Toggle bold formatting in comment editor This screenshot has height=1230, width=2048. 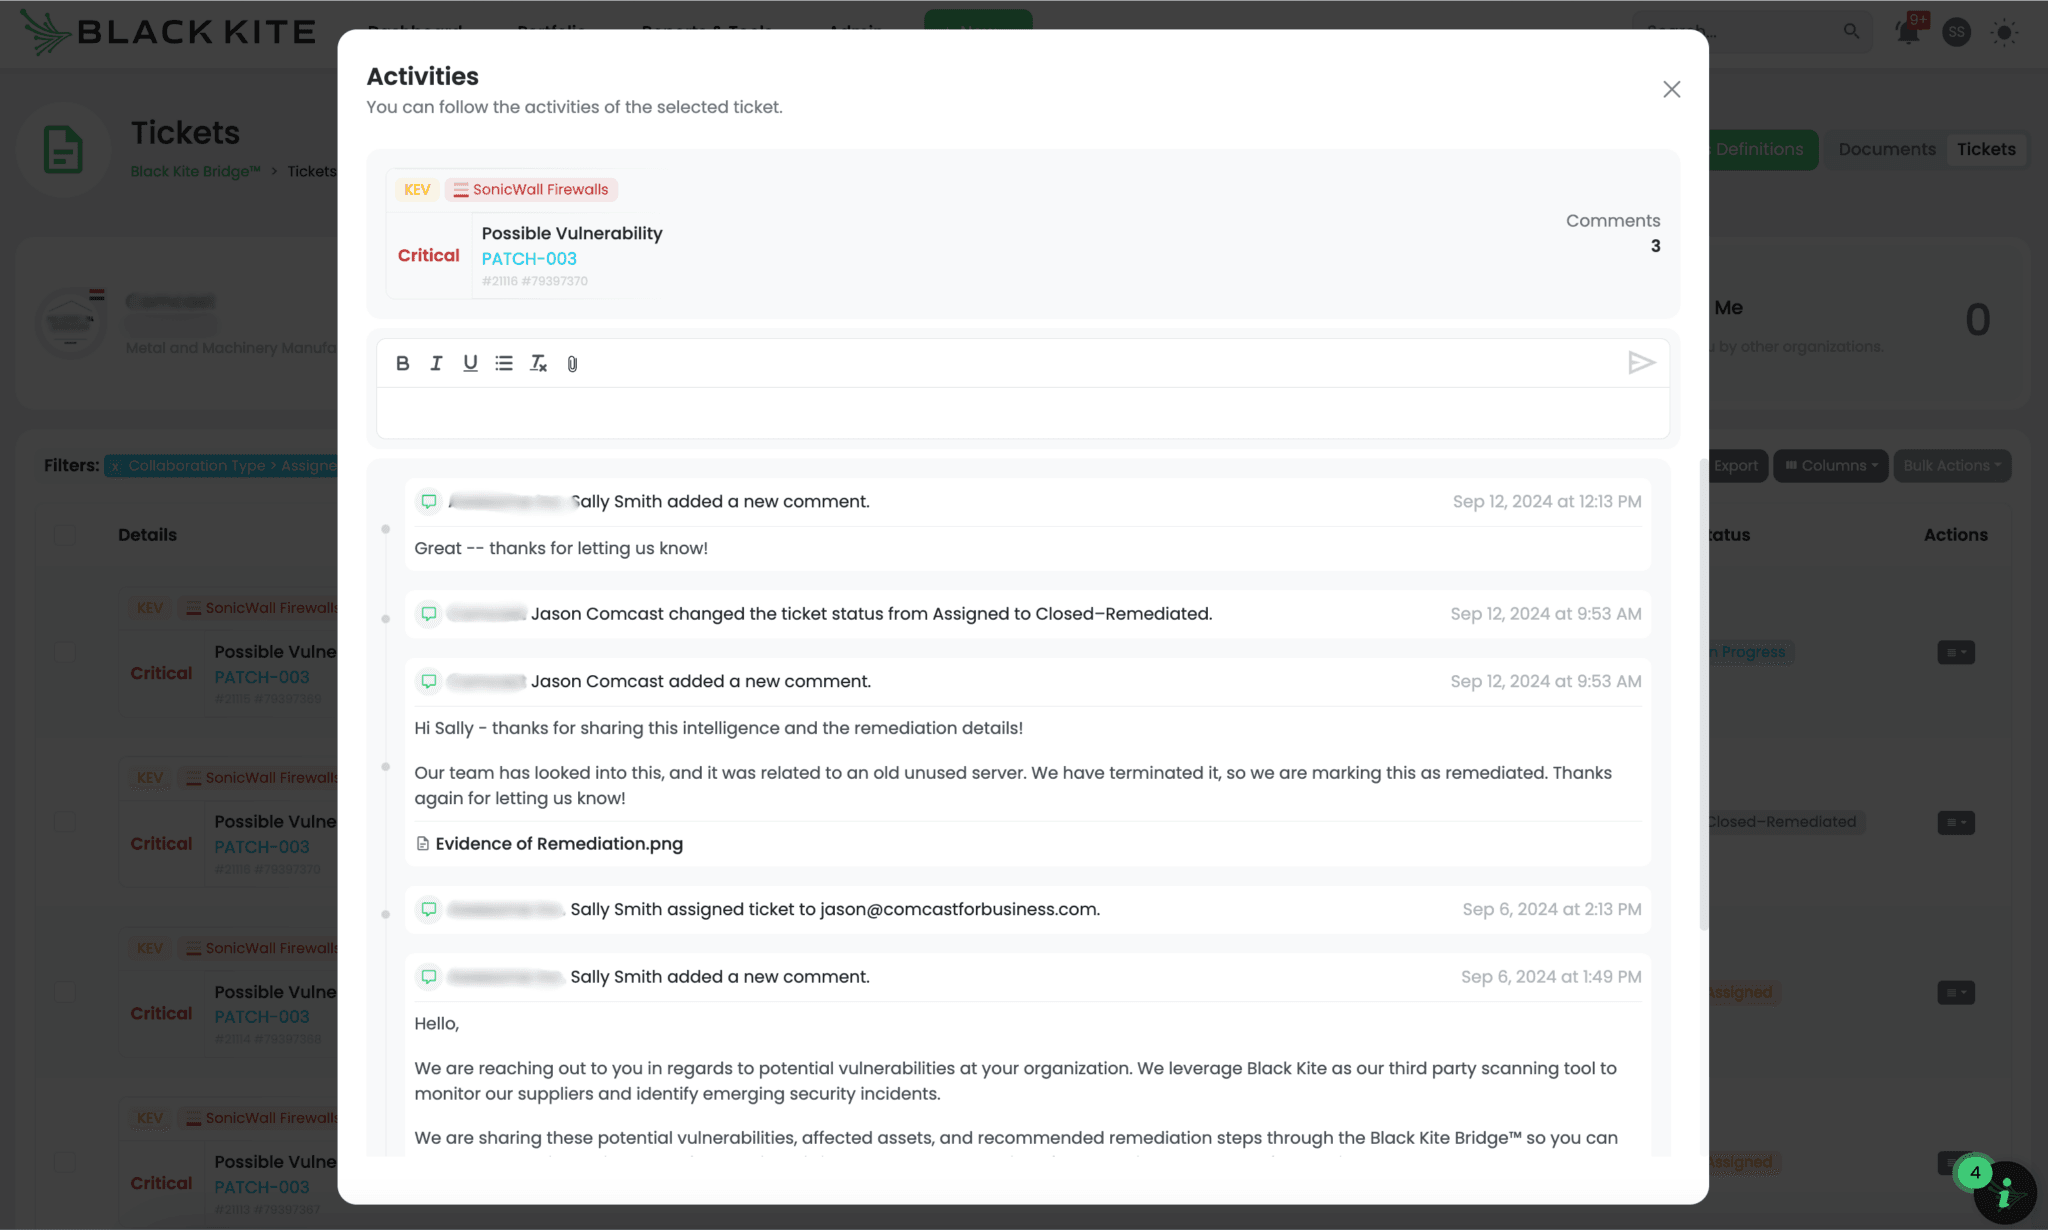(402, 363)
